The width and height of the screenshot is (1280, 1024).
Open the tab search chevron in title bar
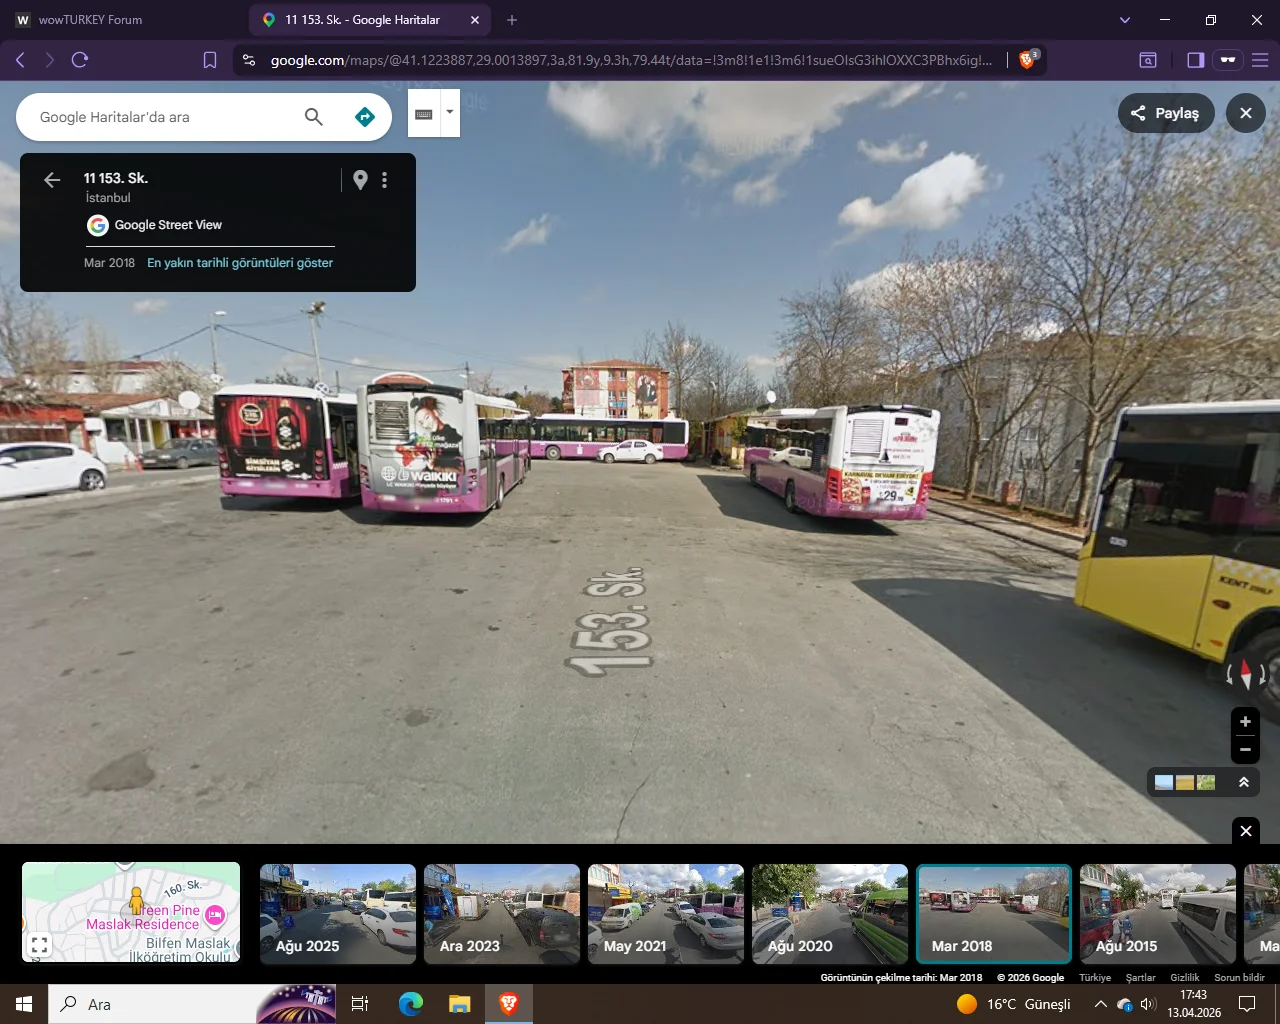(x=1125, y=20)
